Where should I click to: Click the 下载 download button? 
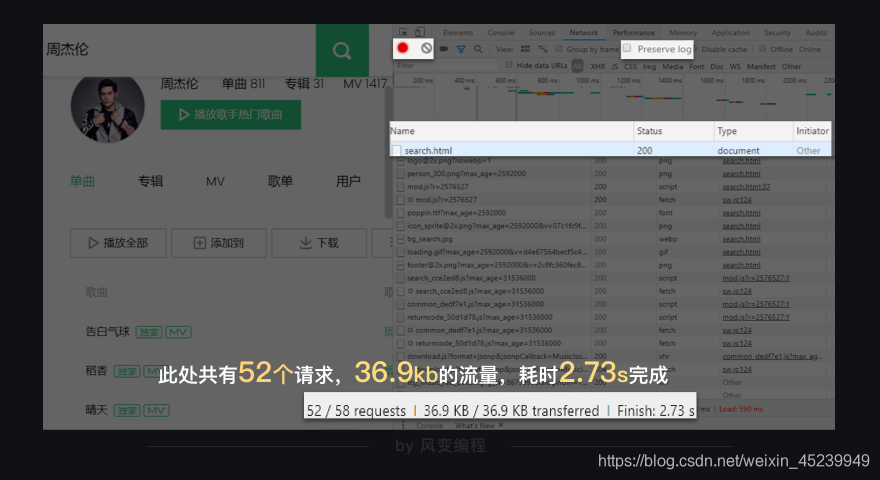point(319,243)
